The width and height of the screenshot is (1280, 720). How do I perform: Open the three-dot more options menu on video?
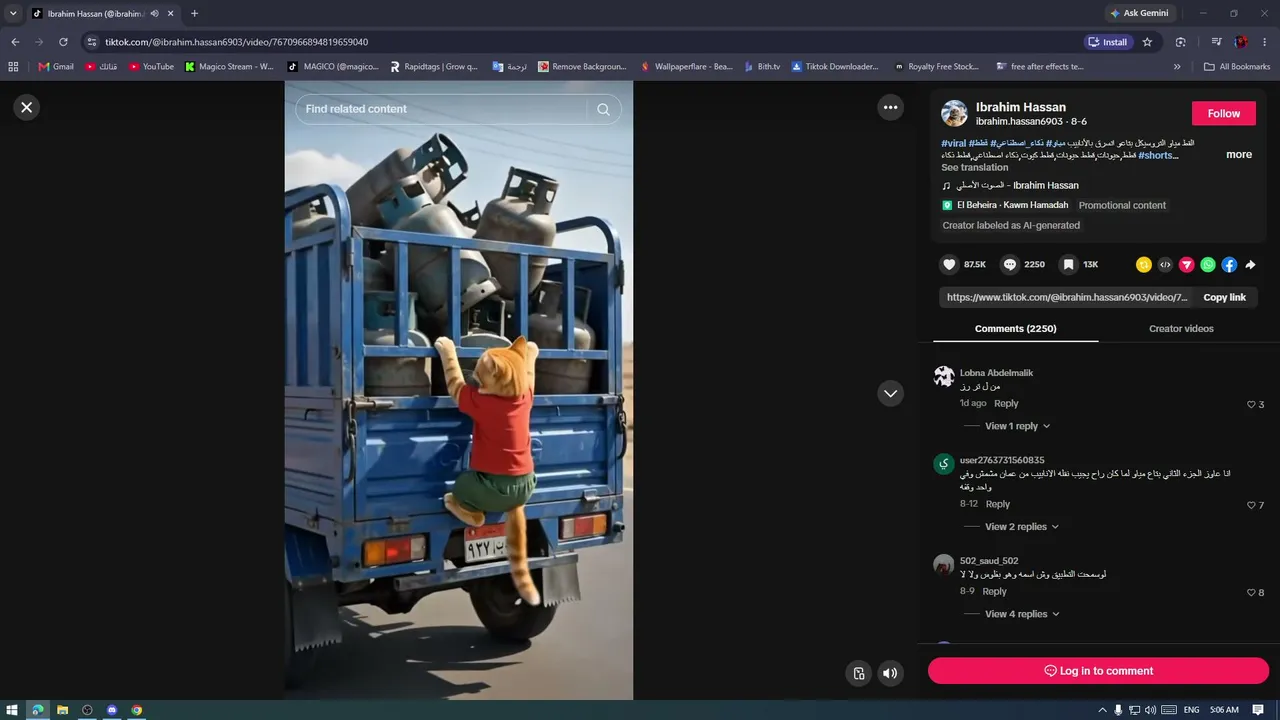point(890,107)
